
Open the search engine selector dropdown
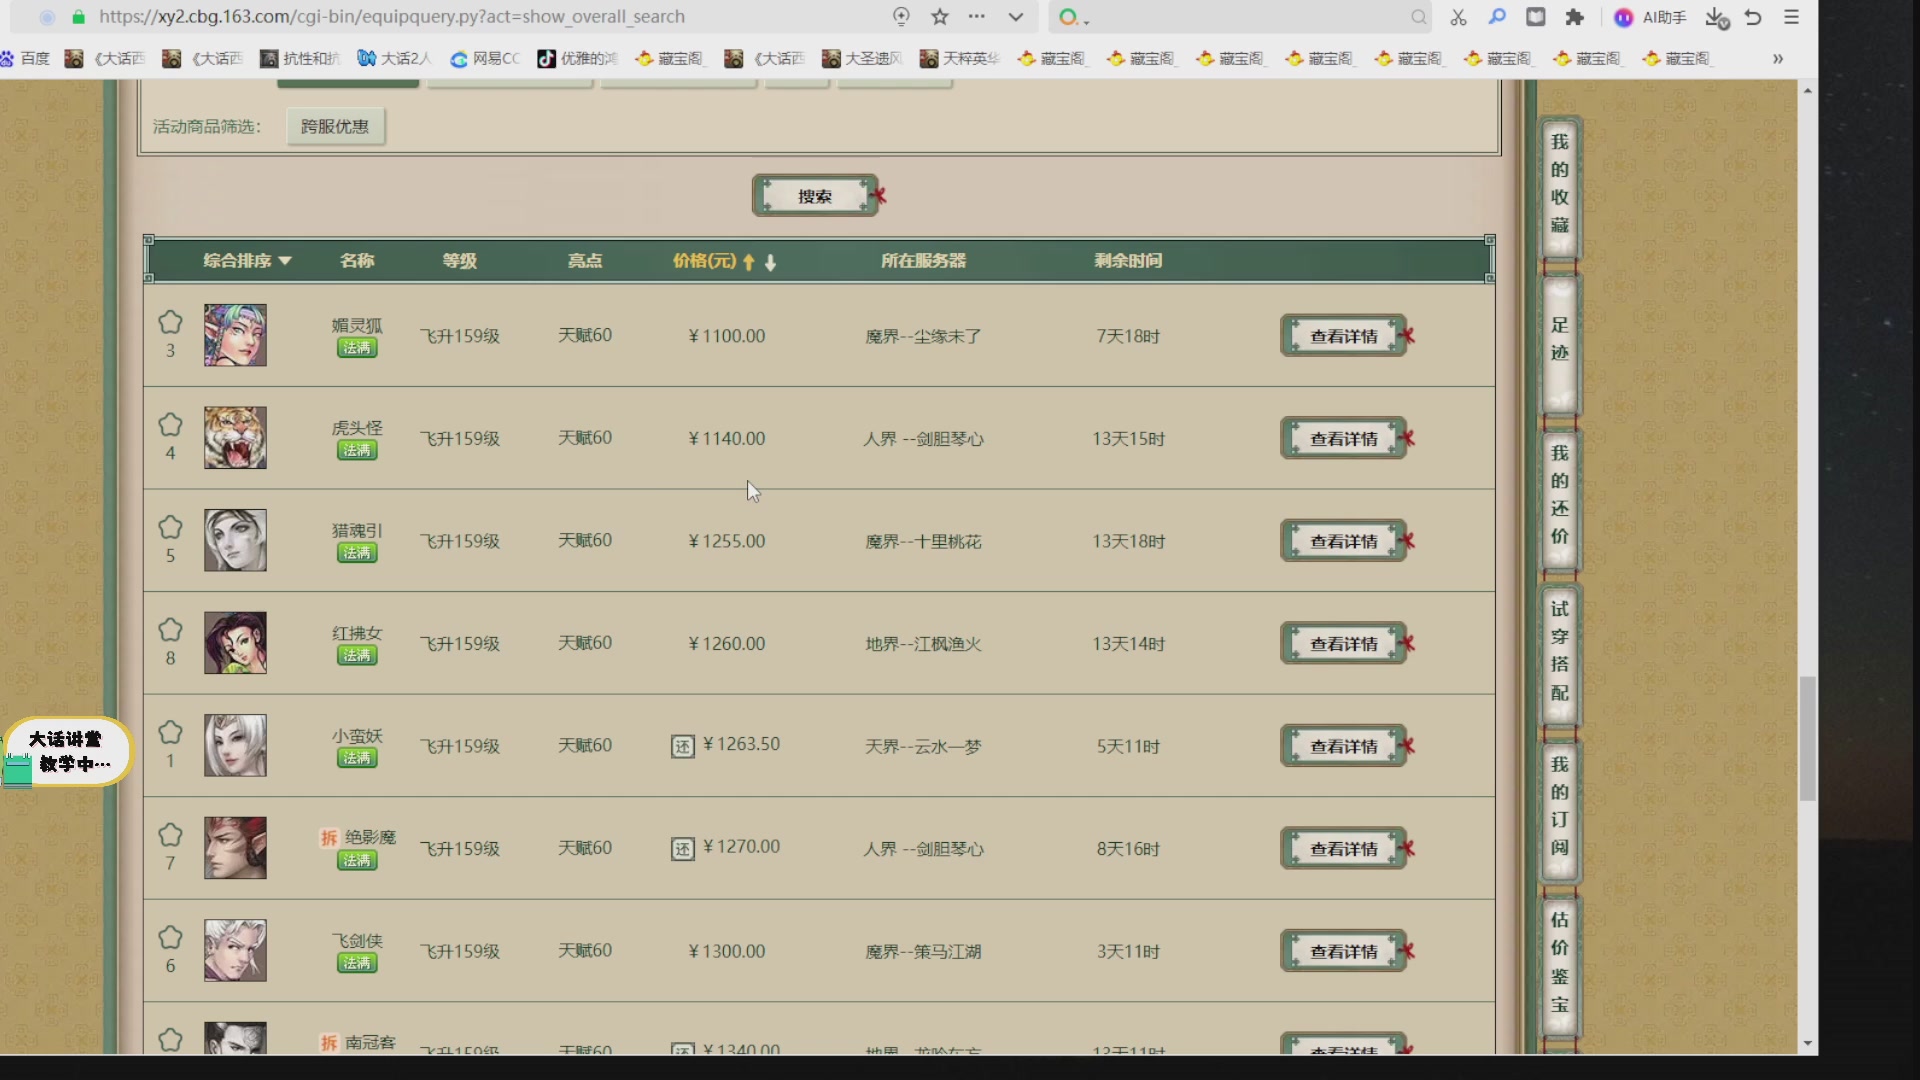click(1074, 17)
